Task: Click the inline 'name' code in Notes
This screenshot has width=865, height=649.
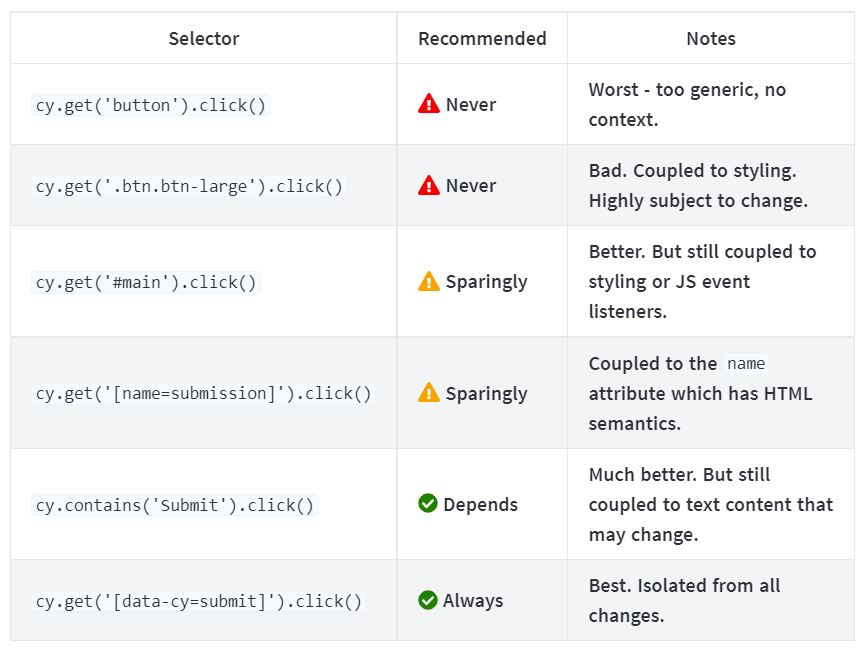Action: click(748, 364)
